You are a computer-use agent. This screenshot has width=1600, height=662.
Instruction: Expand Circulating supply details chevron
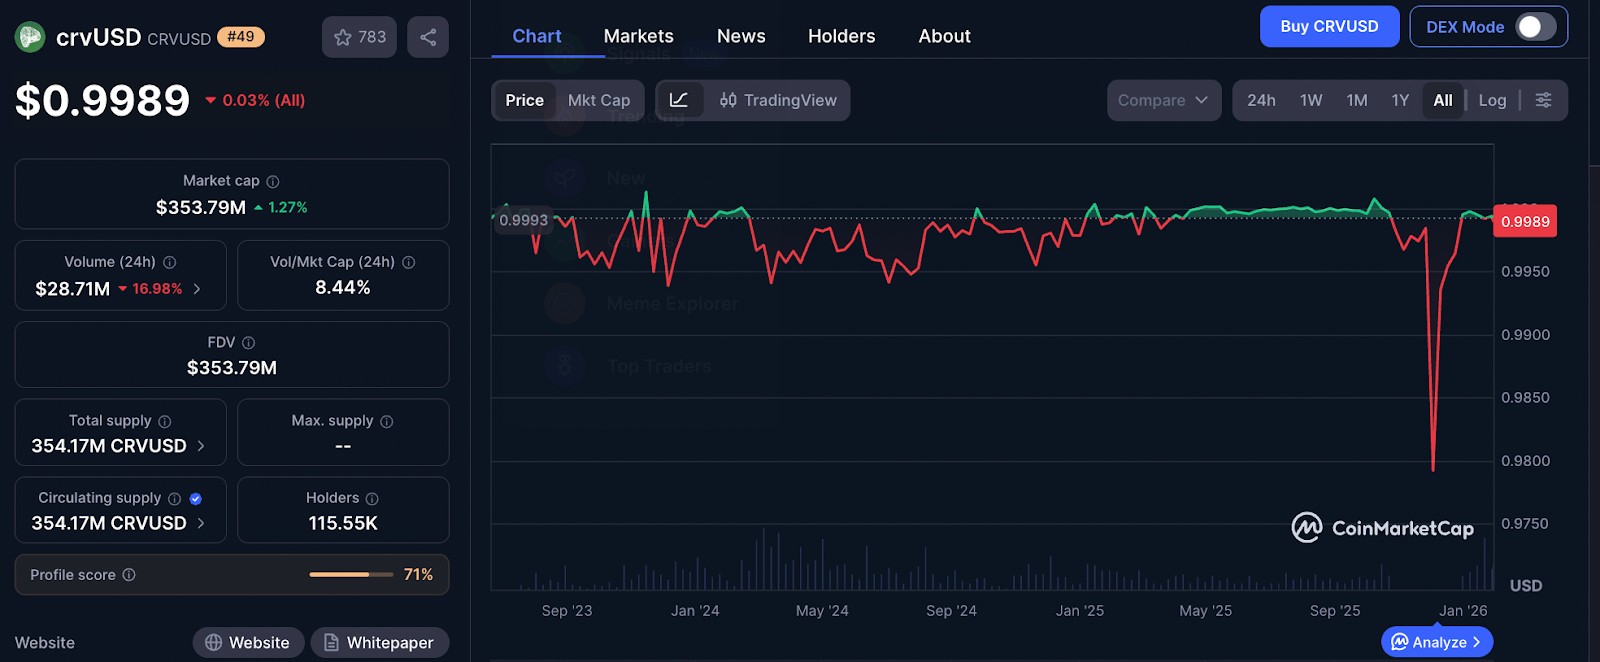[201, 523]
